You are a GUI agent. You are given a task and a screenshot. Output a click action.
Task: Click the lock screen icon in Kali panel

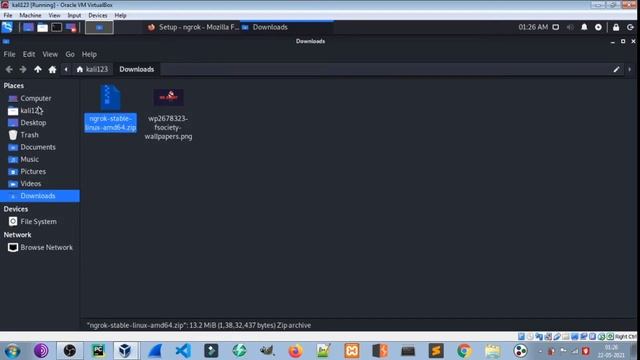(x=616, y=27)
